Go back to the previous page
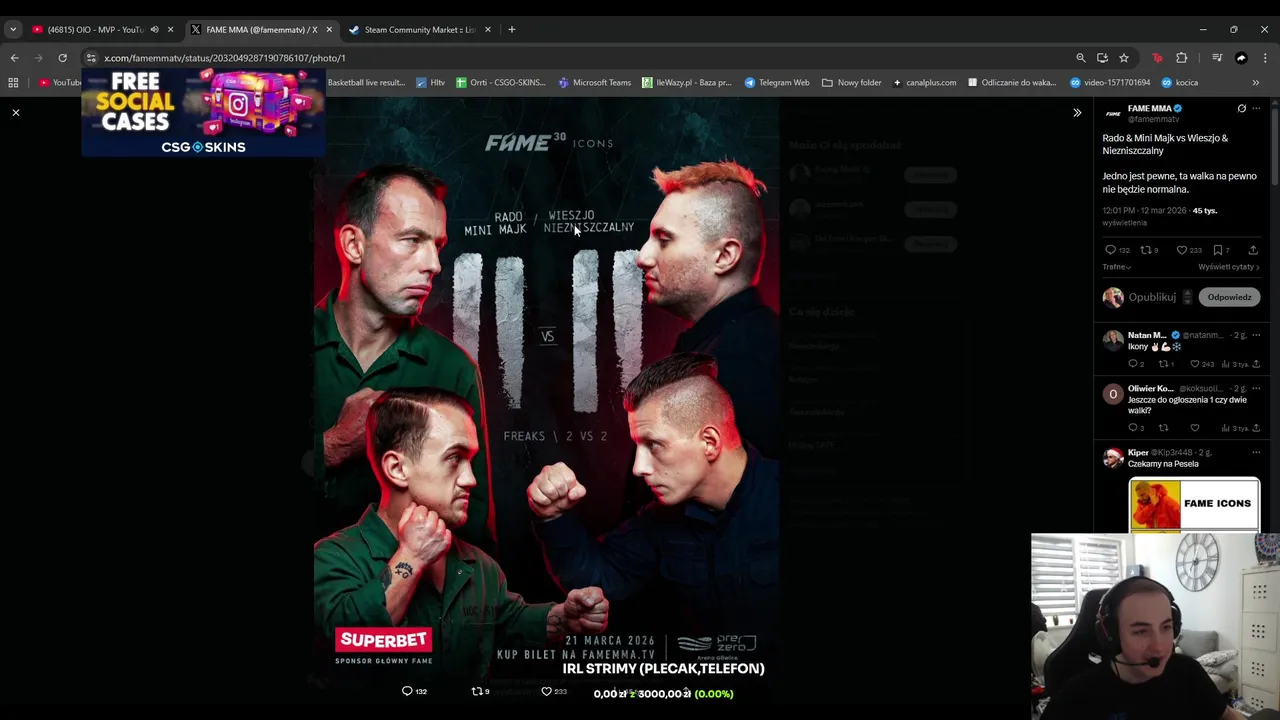The width and height of the screenshot is (1280, 720). 14,58
